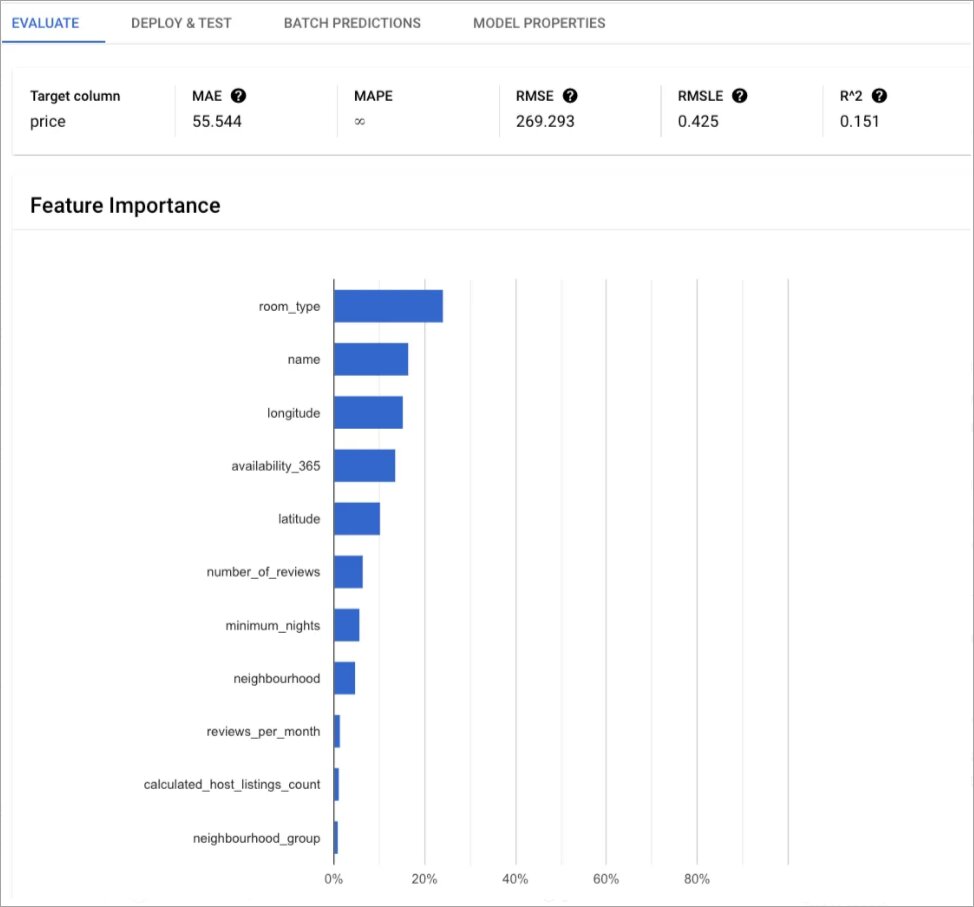Select the Model Properties tab

pos(539,23)
